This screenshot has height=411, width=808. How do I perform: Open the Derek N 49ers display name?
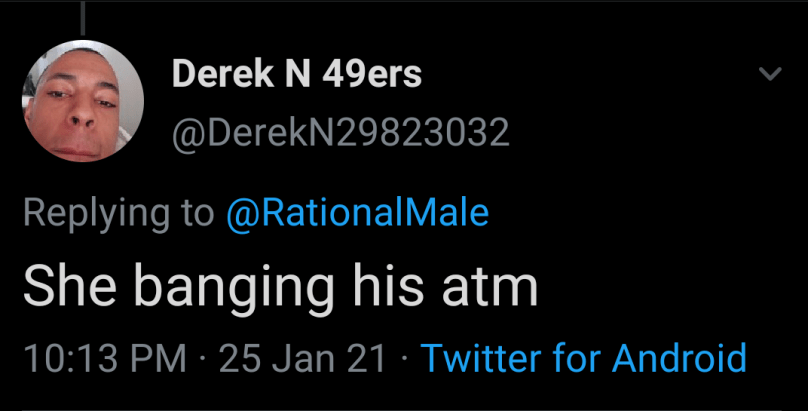click(297, 74)
